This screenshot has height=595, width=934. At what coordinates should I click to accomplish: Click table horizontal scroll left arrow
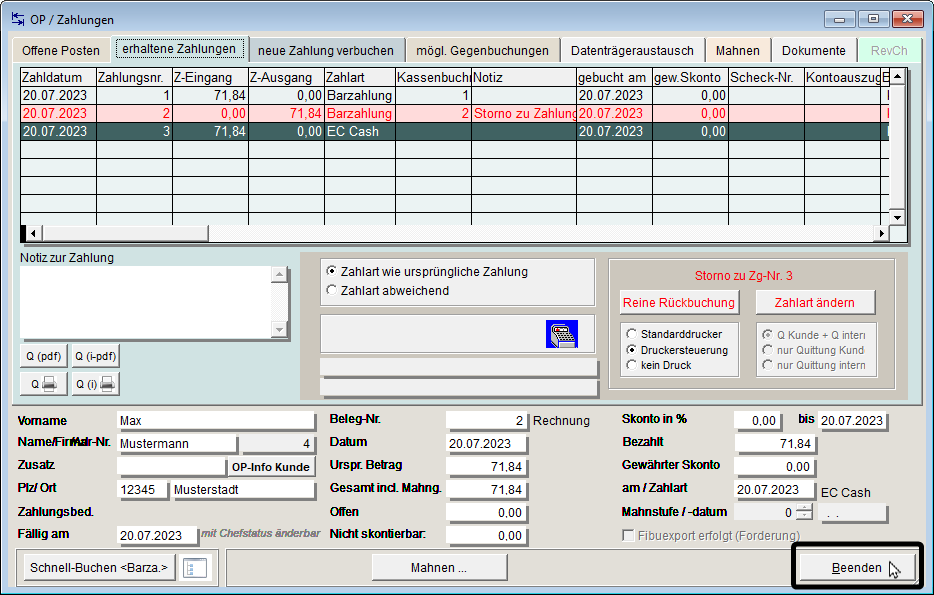click(34, 233)
